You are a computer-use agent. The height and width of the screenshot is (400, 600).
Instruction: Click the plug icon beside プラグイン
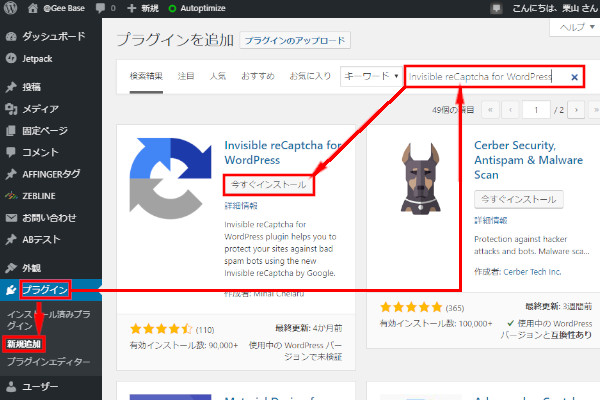pos(11,290)
